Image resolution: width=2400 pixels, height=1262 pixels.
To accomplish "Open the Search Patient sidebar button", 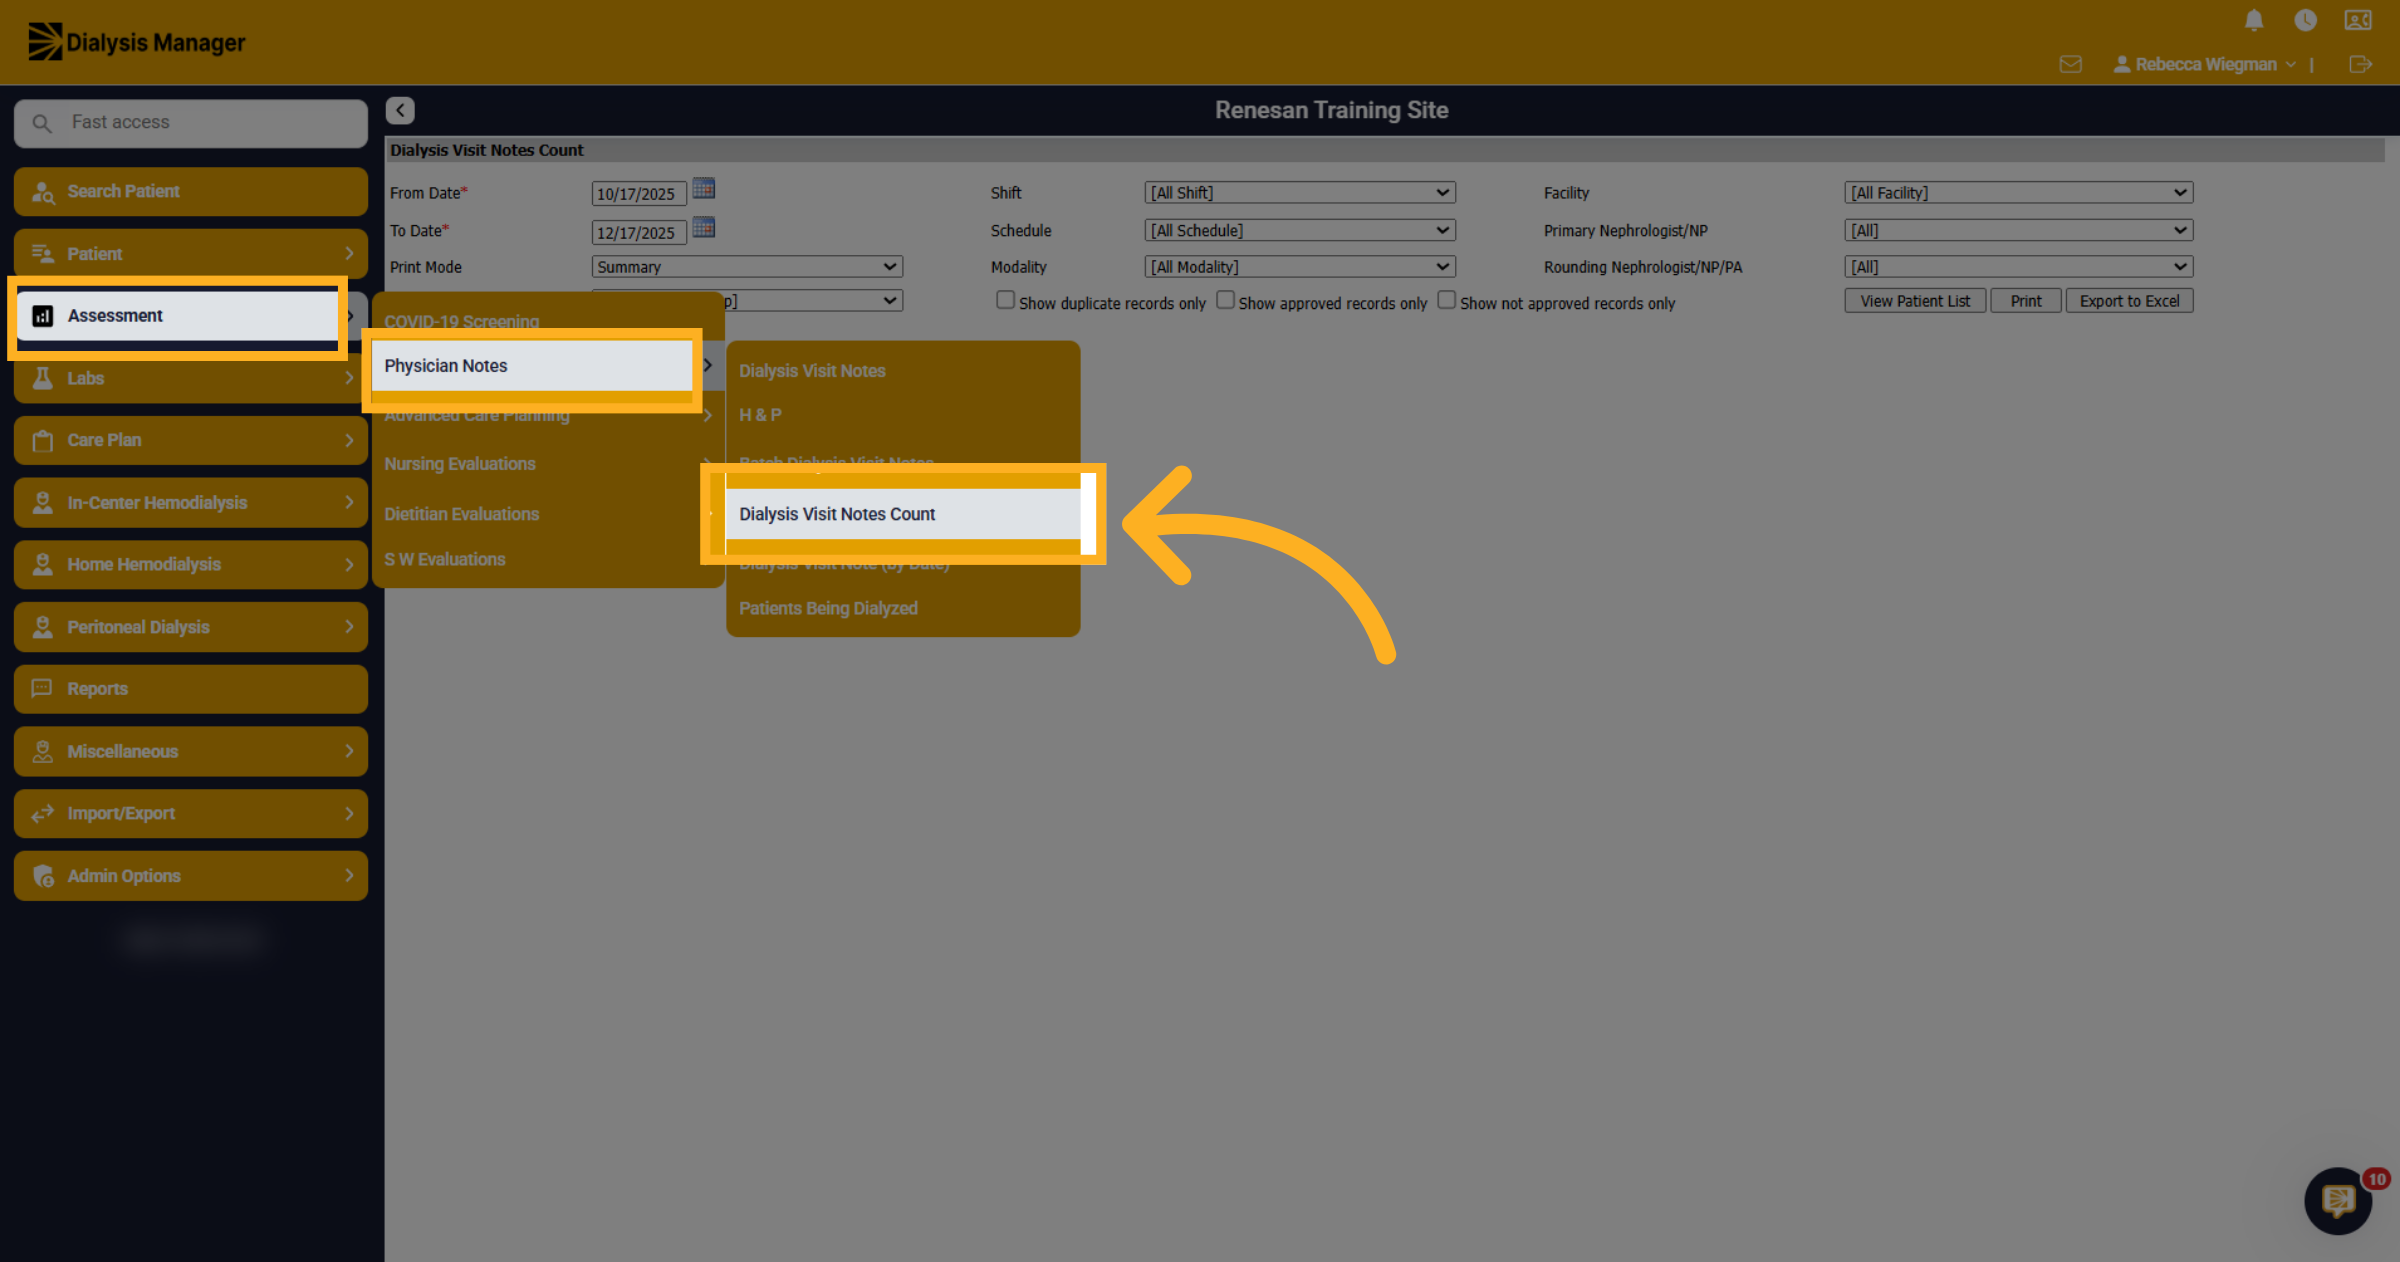I will tap(191, 191).
